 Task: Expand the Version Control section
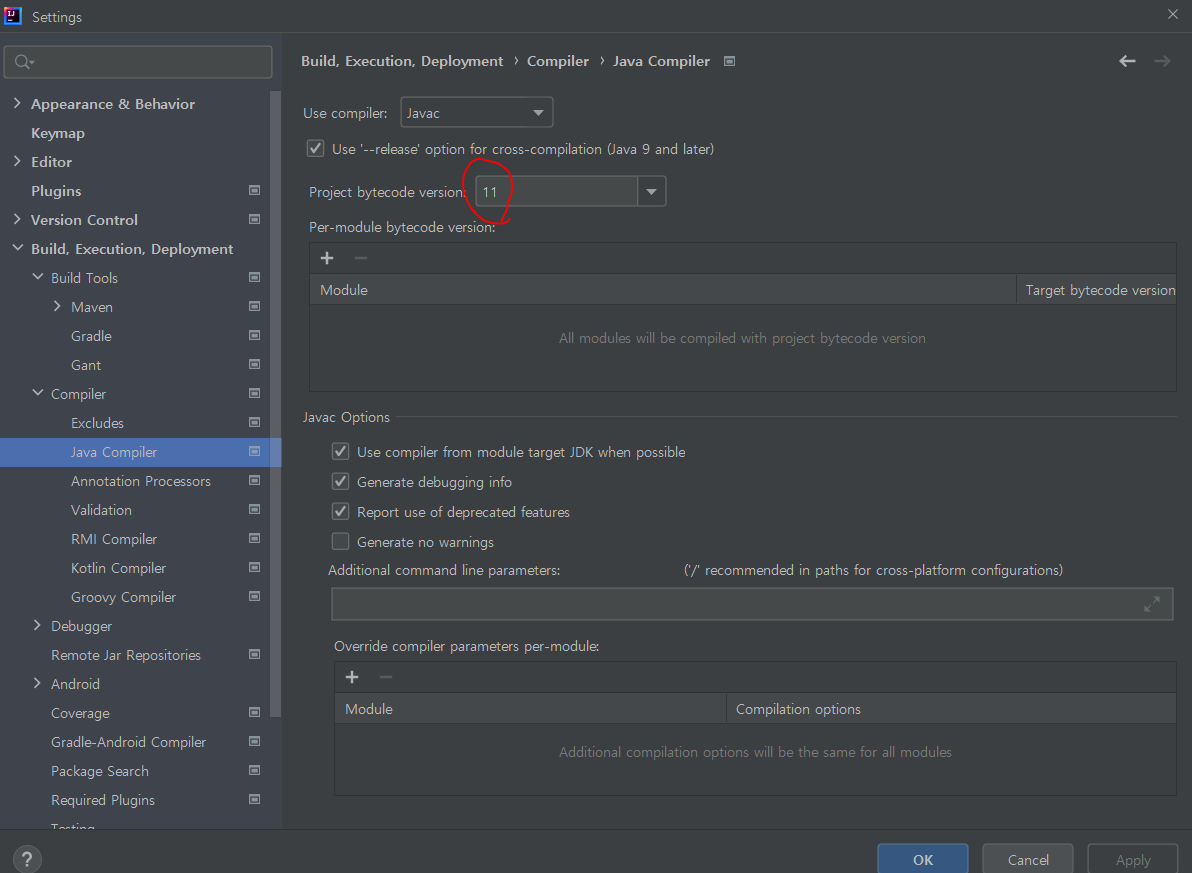point(17,219)
